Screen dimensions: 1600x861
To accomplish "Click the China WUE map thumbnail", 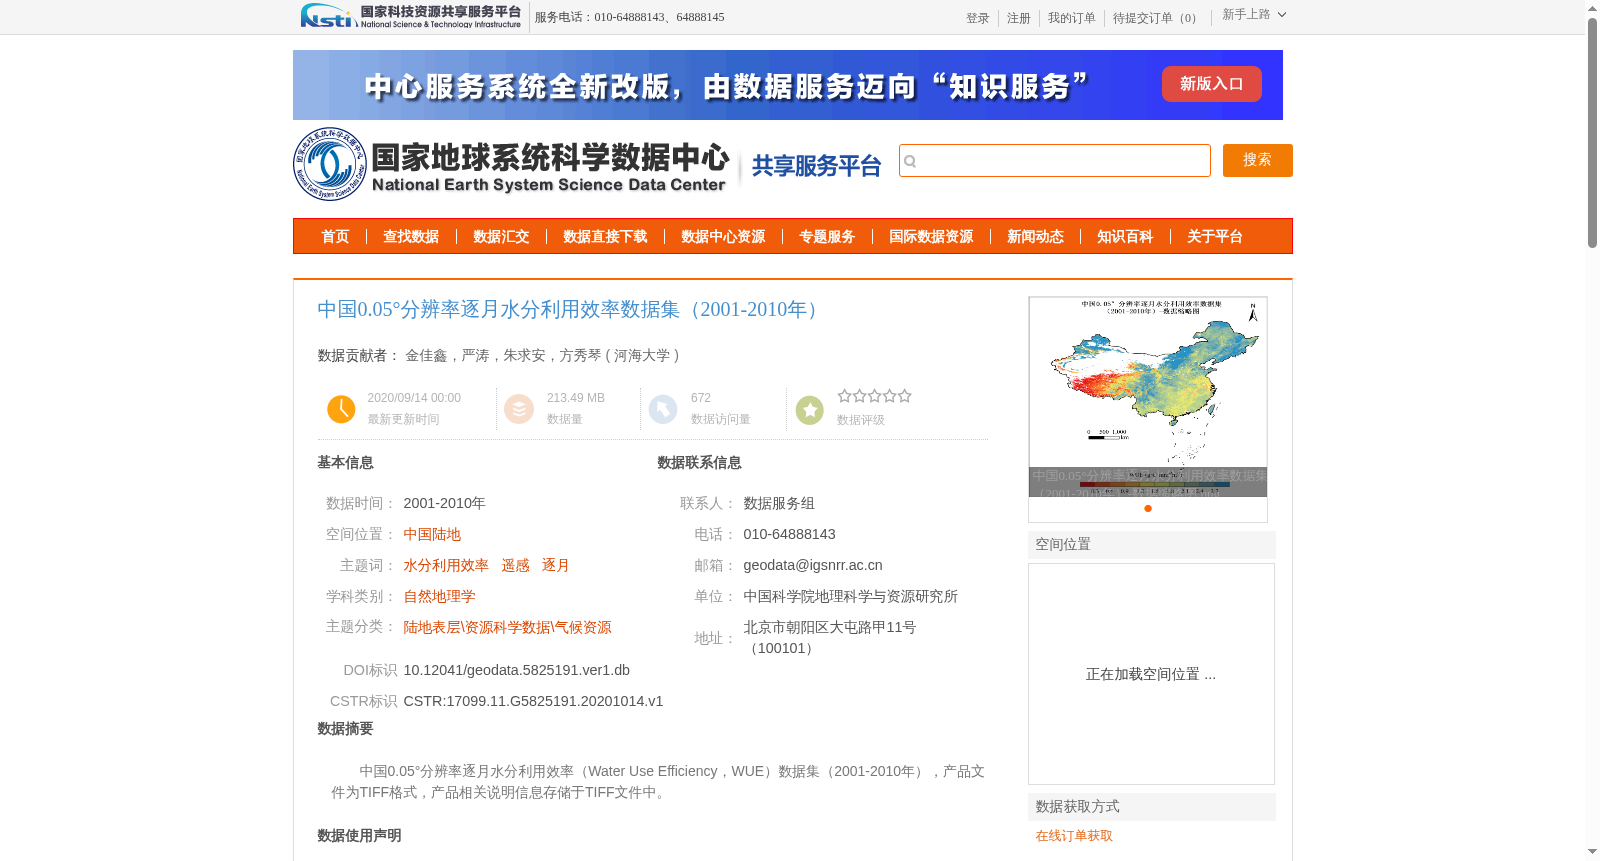I will pyautogui.click(x=1148, y=397).
